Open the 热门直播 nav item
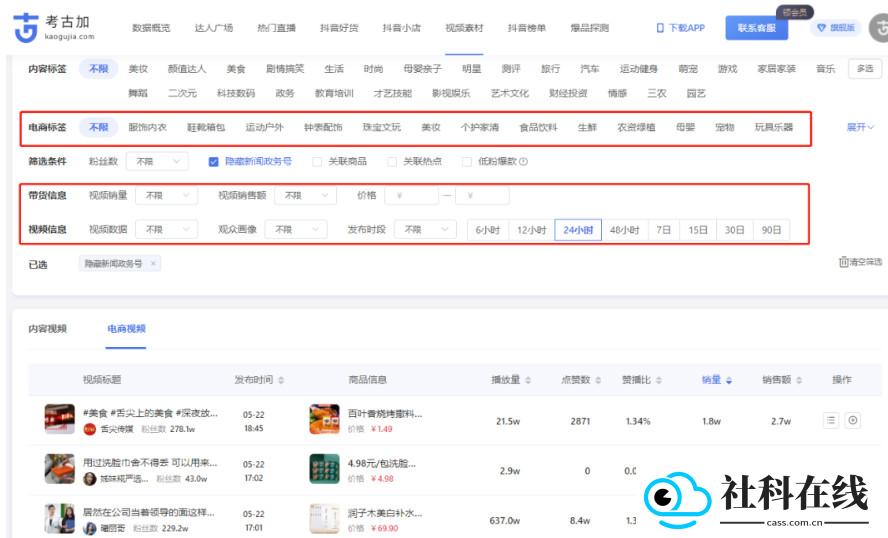The width and height of the screenshot is (888, 538). point(276,28)
